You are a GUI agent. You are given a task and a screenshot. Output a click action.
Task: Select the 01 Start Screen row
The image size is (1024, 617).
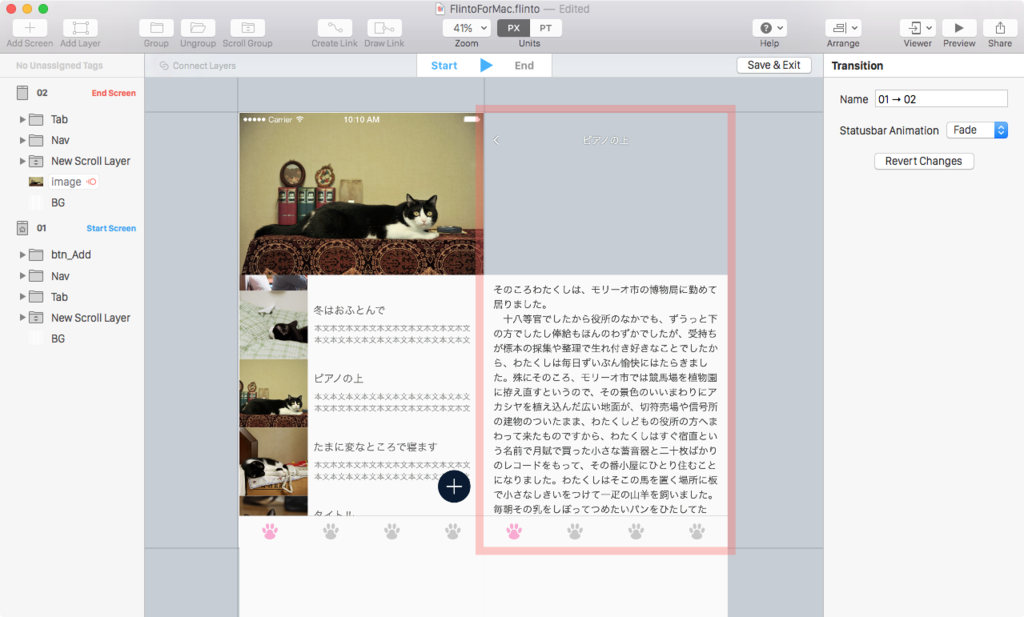coord(72,228)
